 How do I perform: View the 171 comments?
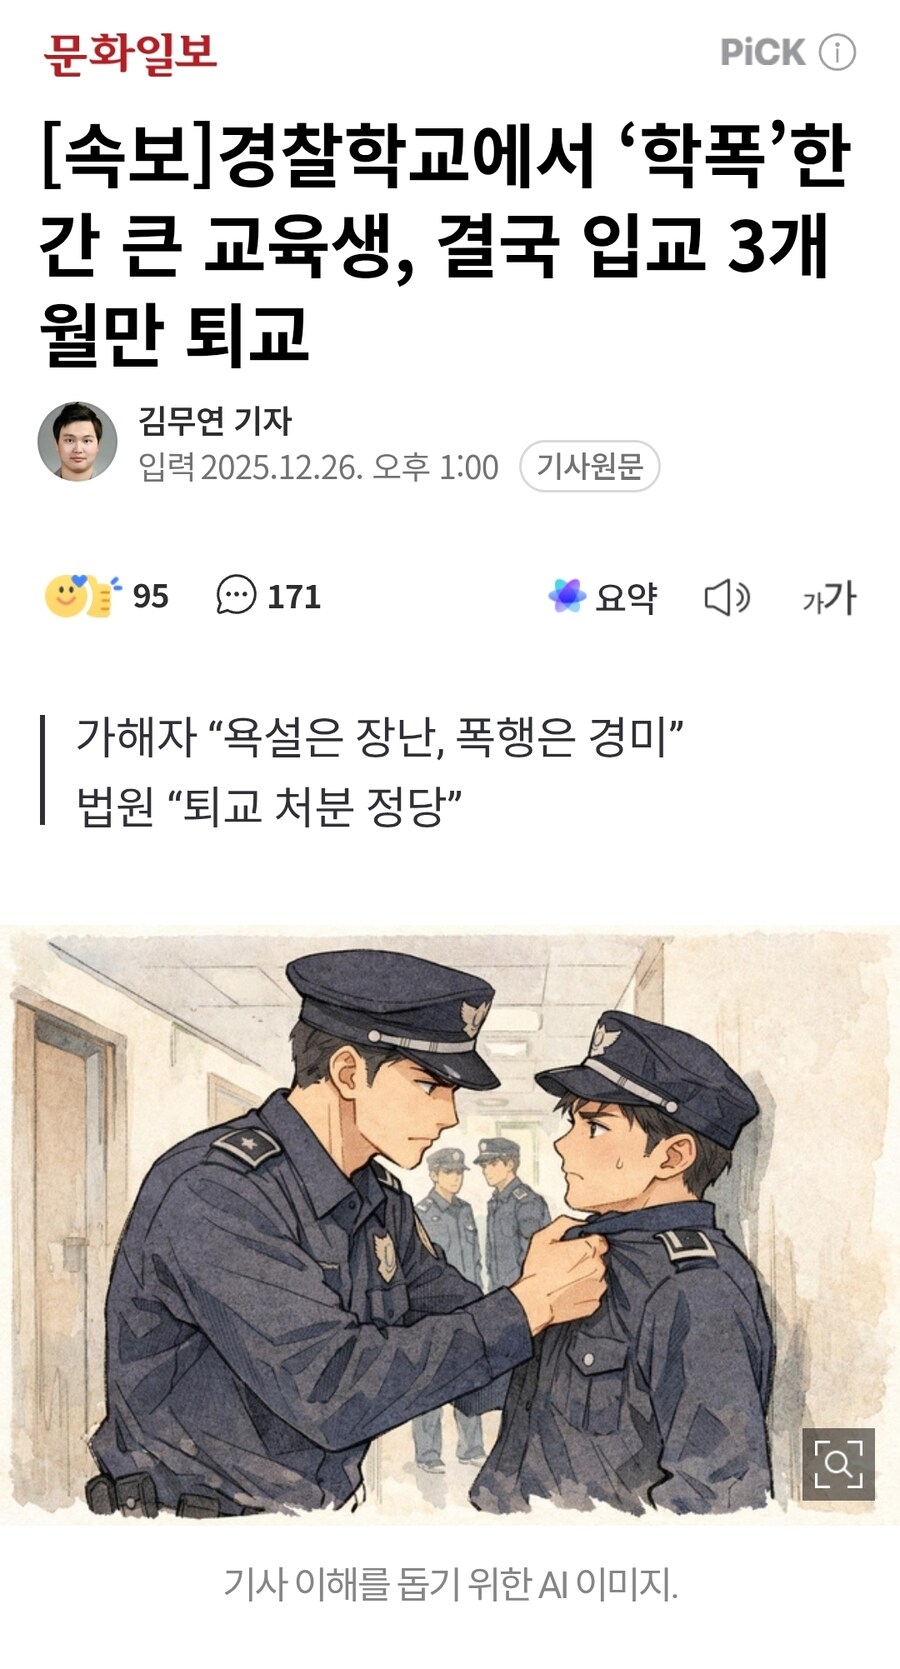pyautogui.click(x=293, y=596)
